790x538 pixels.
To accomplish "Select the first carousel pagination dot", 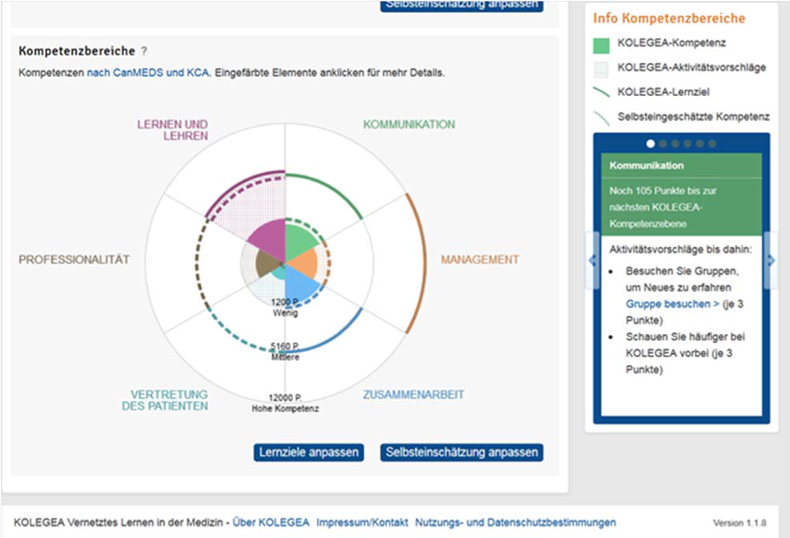I will point(651,143).
